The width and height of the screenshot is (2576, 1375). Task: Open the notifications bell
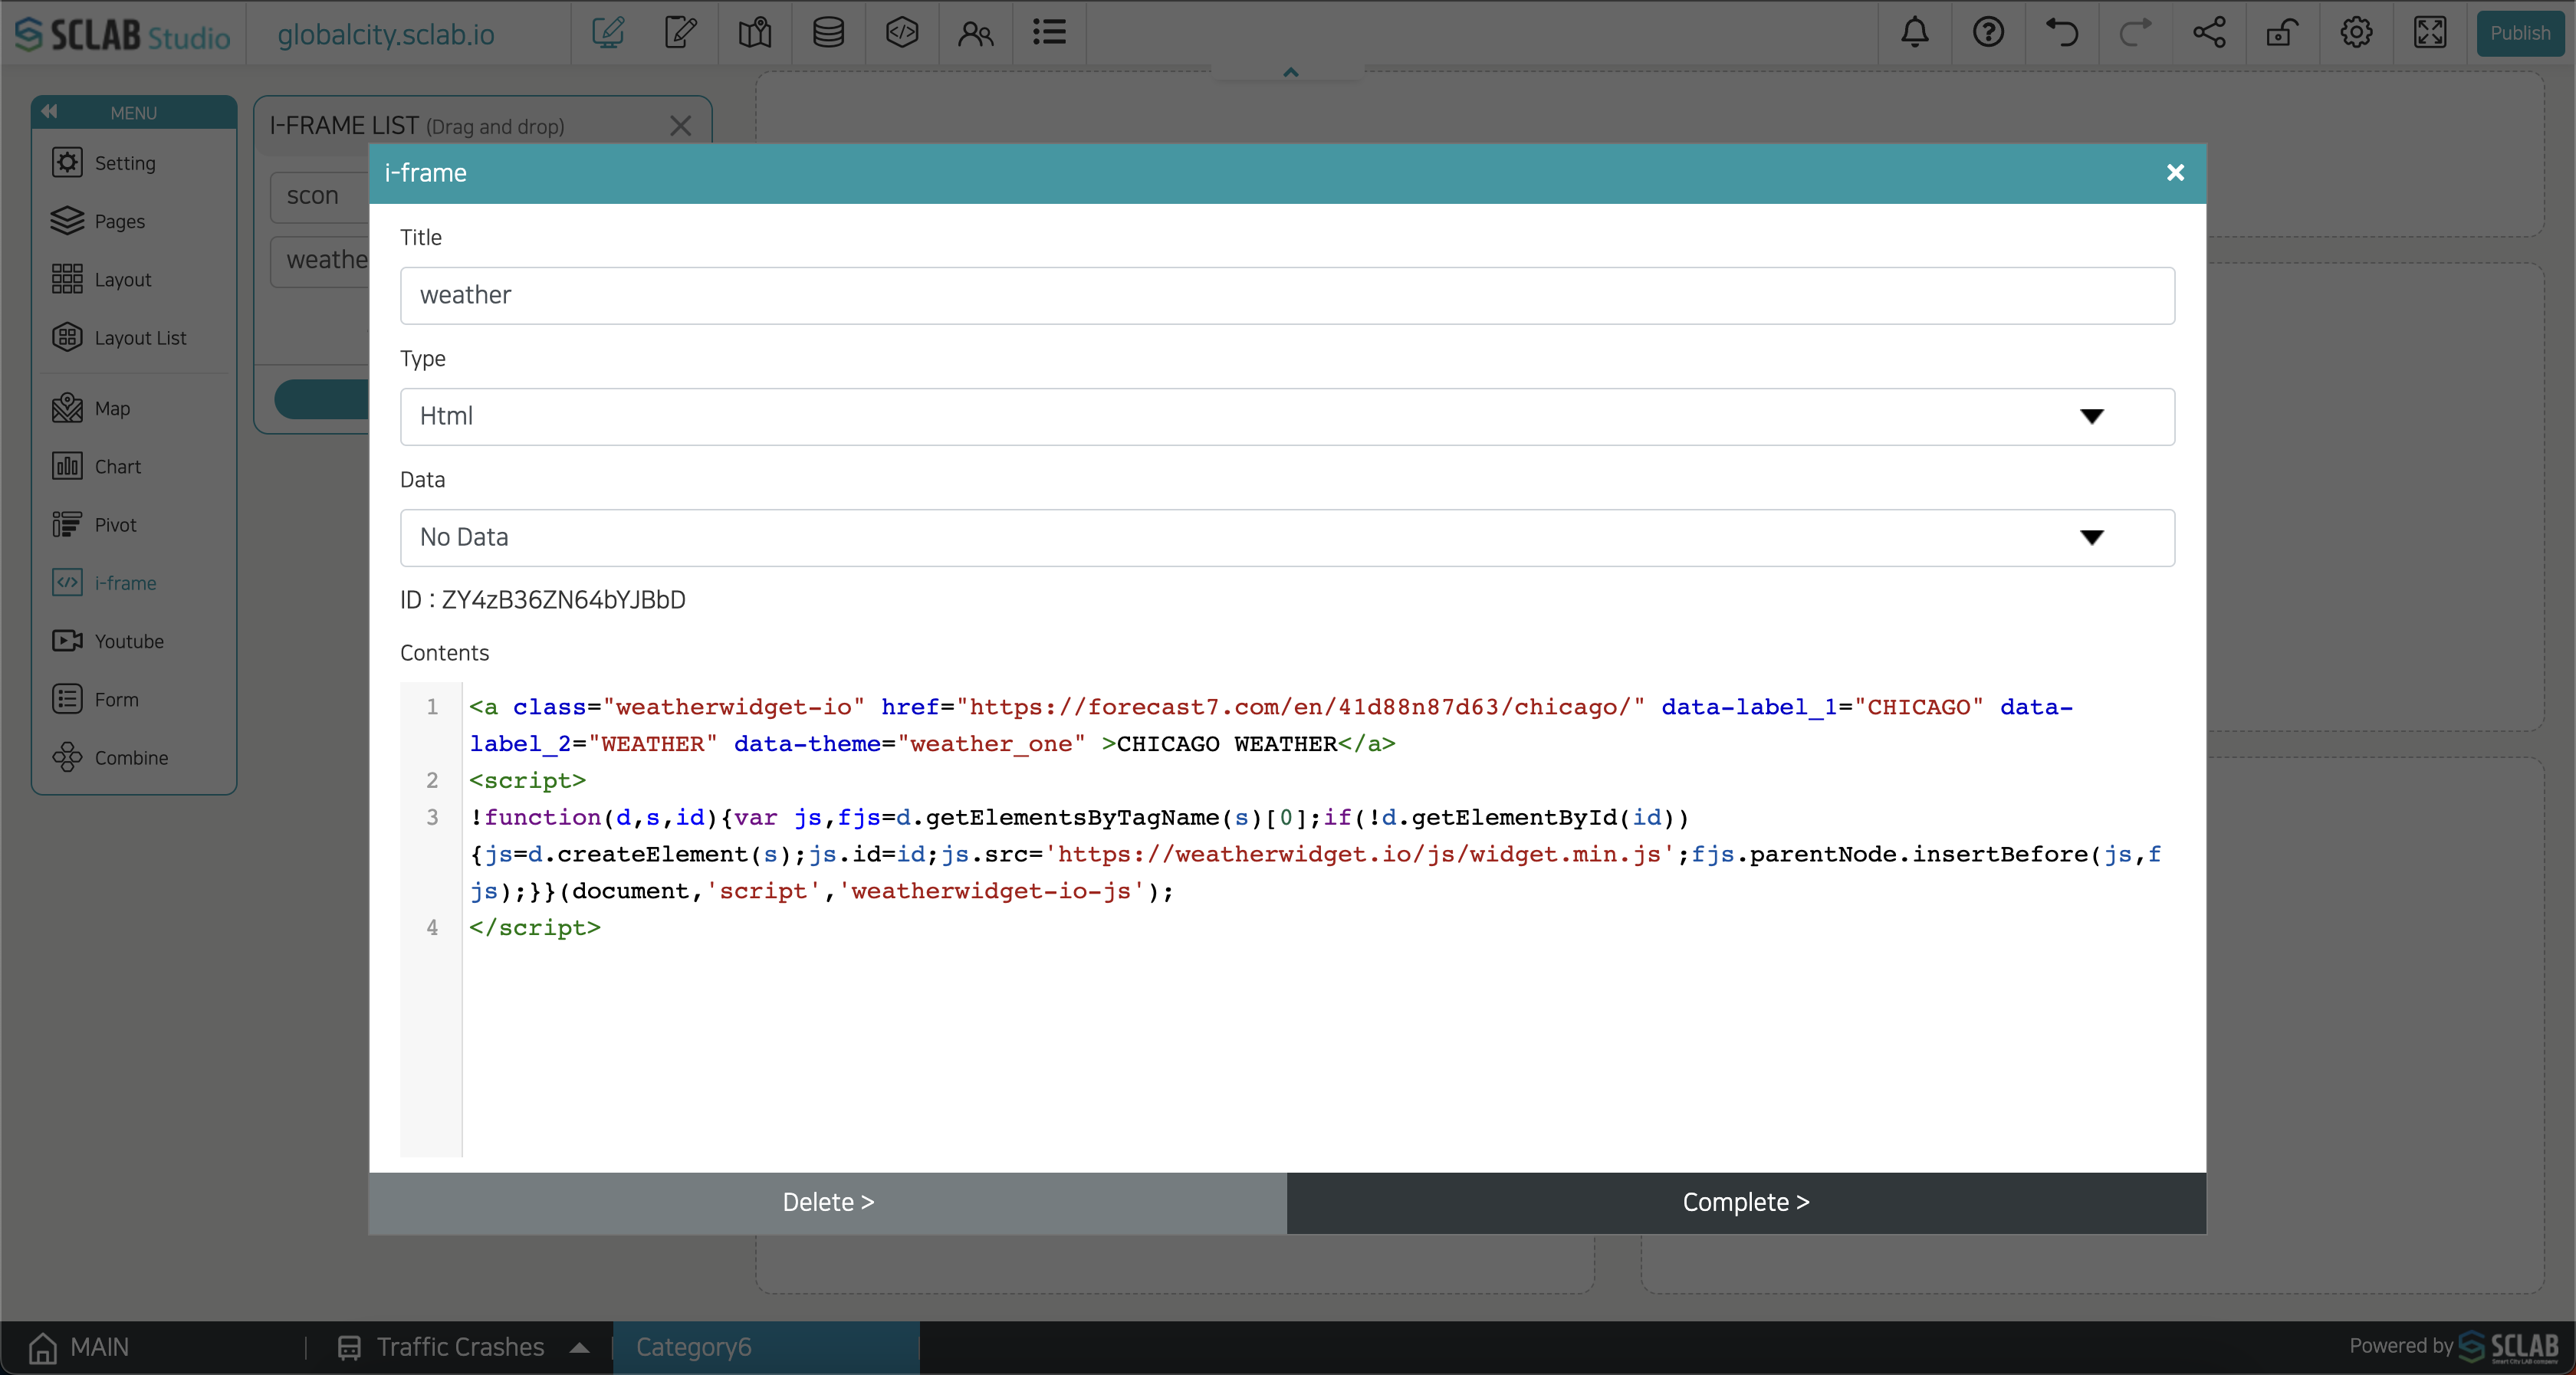tap(1915, 33)
